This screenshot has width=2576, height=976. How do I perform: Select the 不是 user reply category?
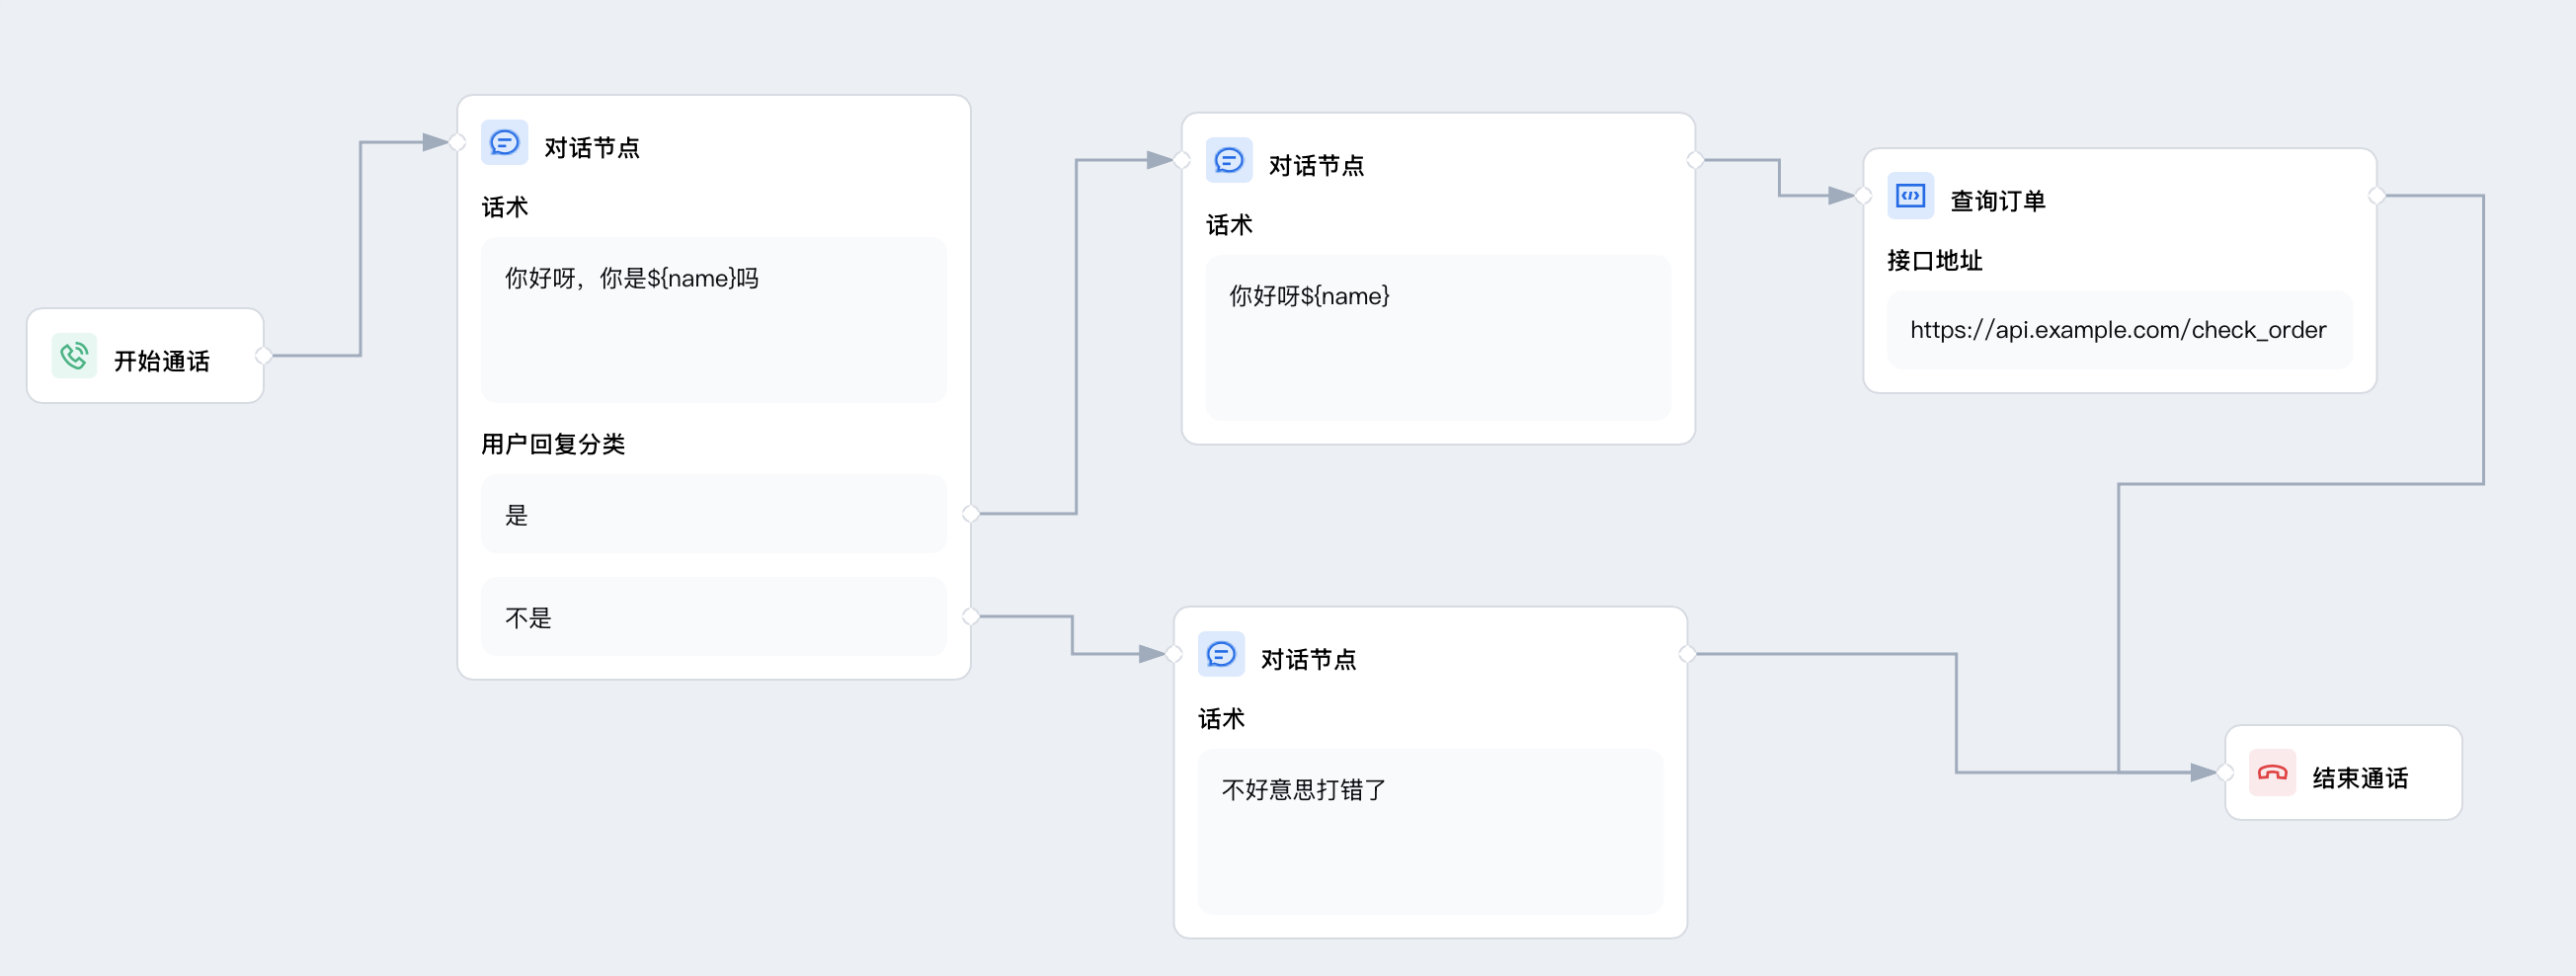713,617
